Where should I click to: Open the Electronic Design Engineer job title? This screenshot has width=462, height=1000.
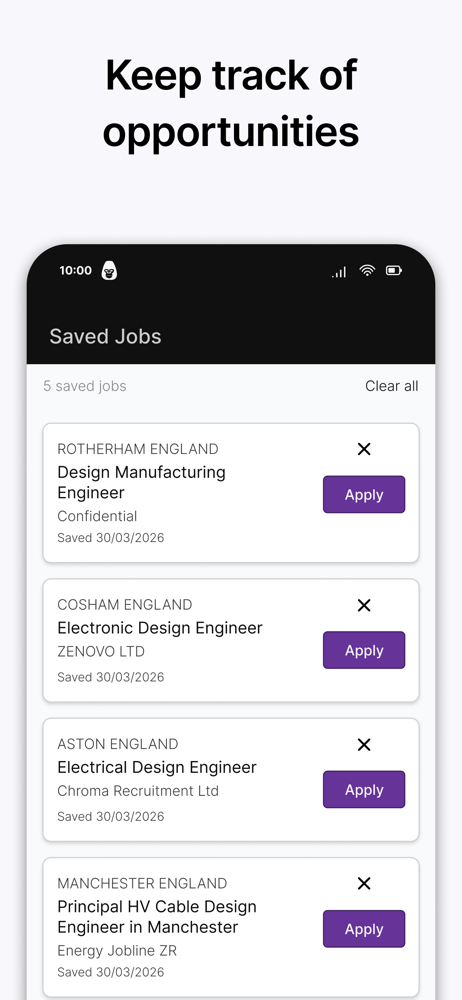click(160, 628)
